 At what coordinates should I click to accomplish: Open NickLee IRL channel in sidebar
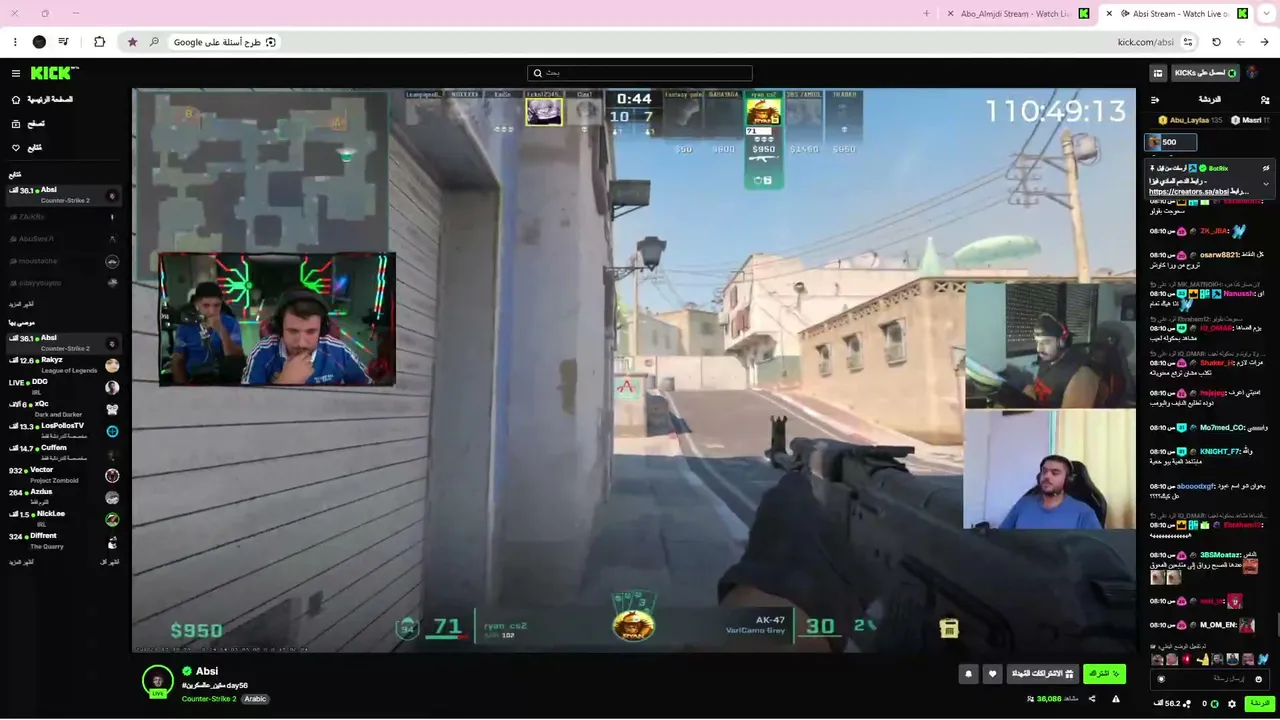(64, 519)
